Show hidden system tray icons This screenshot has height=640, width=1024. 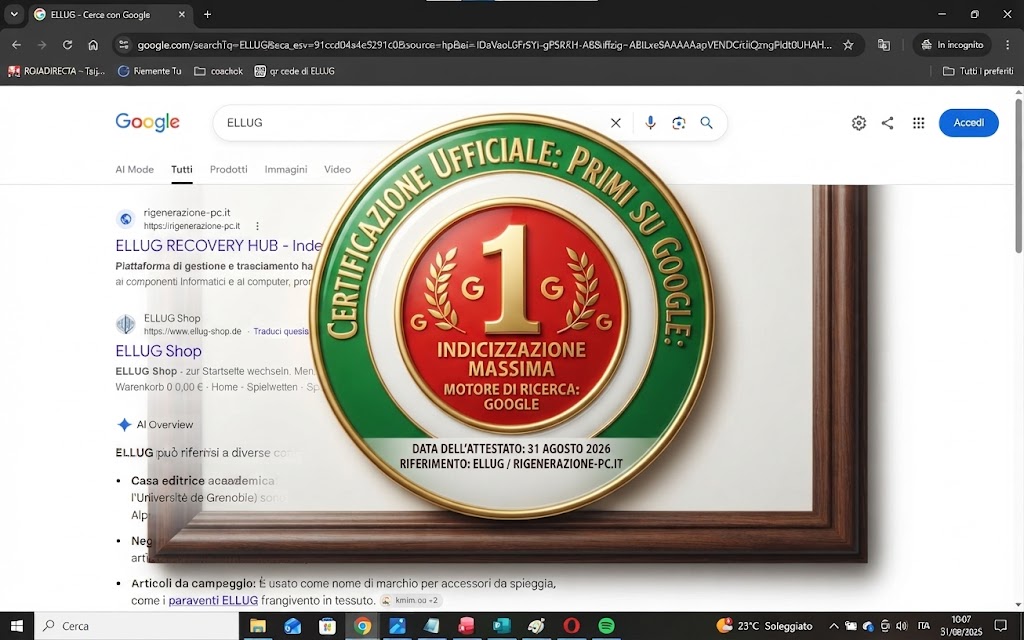(833, 626)
